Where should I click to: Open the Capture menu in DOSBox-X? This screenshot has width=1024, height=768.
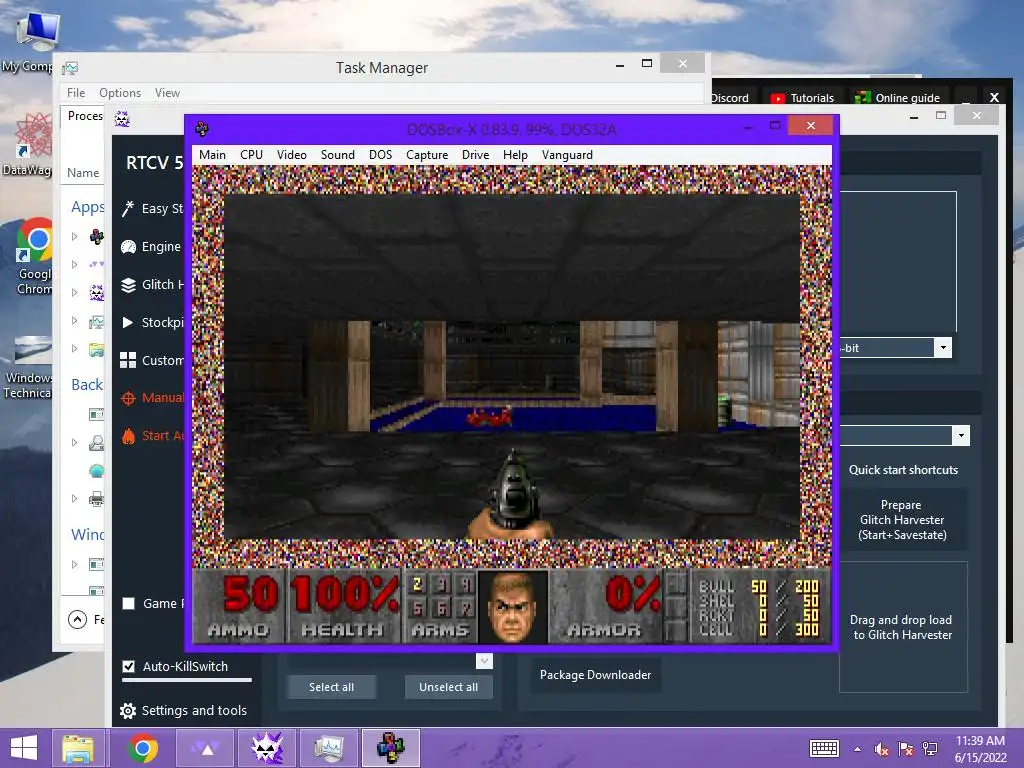(427, 155)
